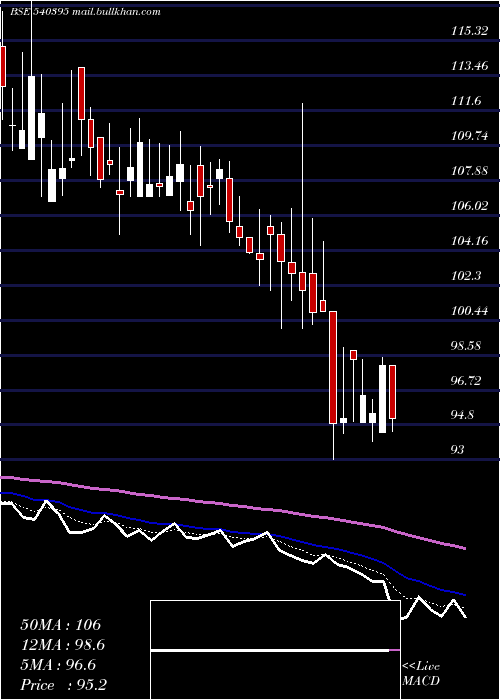The width and height of the screenshot is (500, 700).
Task: Click the 107.88 price axis label
Action: (469, 171)
